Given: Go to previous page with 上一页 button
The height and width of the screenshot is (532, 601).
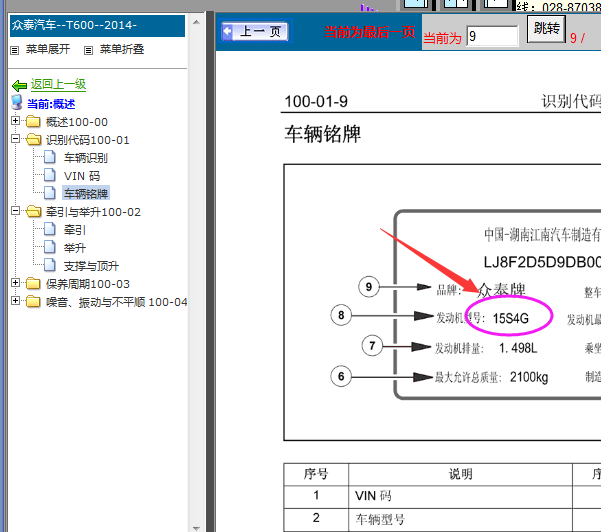Looking at the screenshot, I should (255, 31).
